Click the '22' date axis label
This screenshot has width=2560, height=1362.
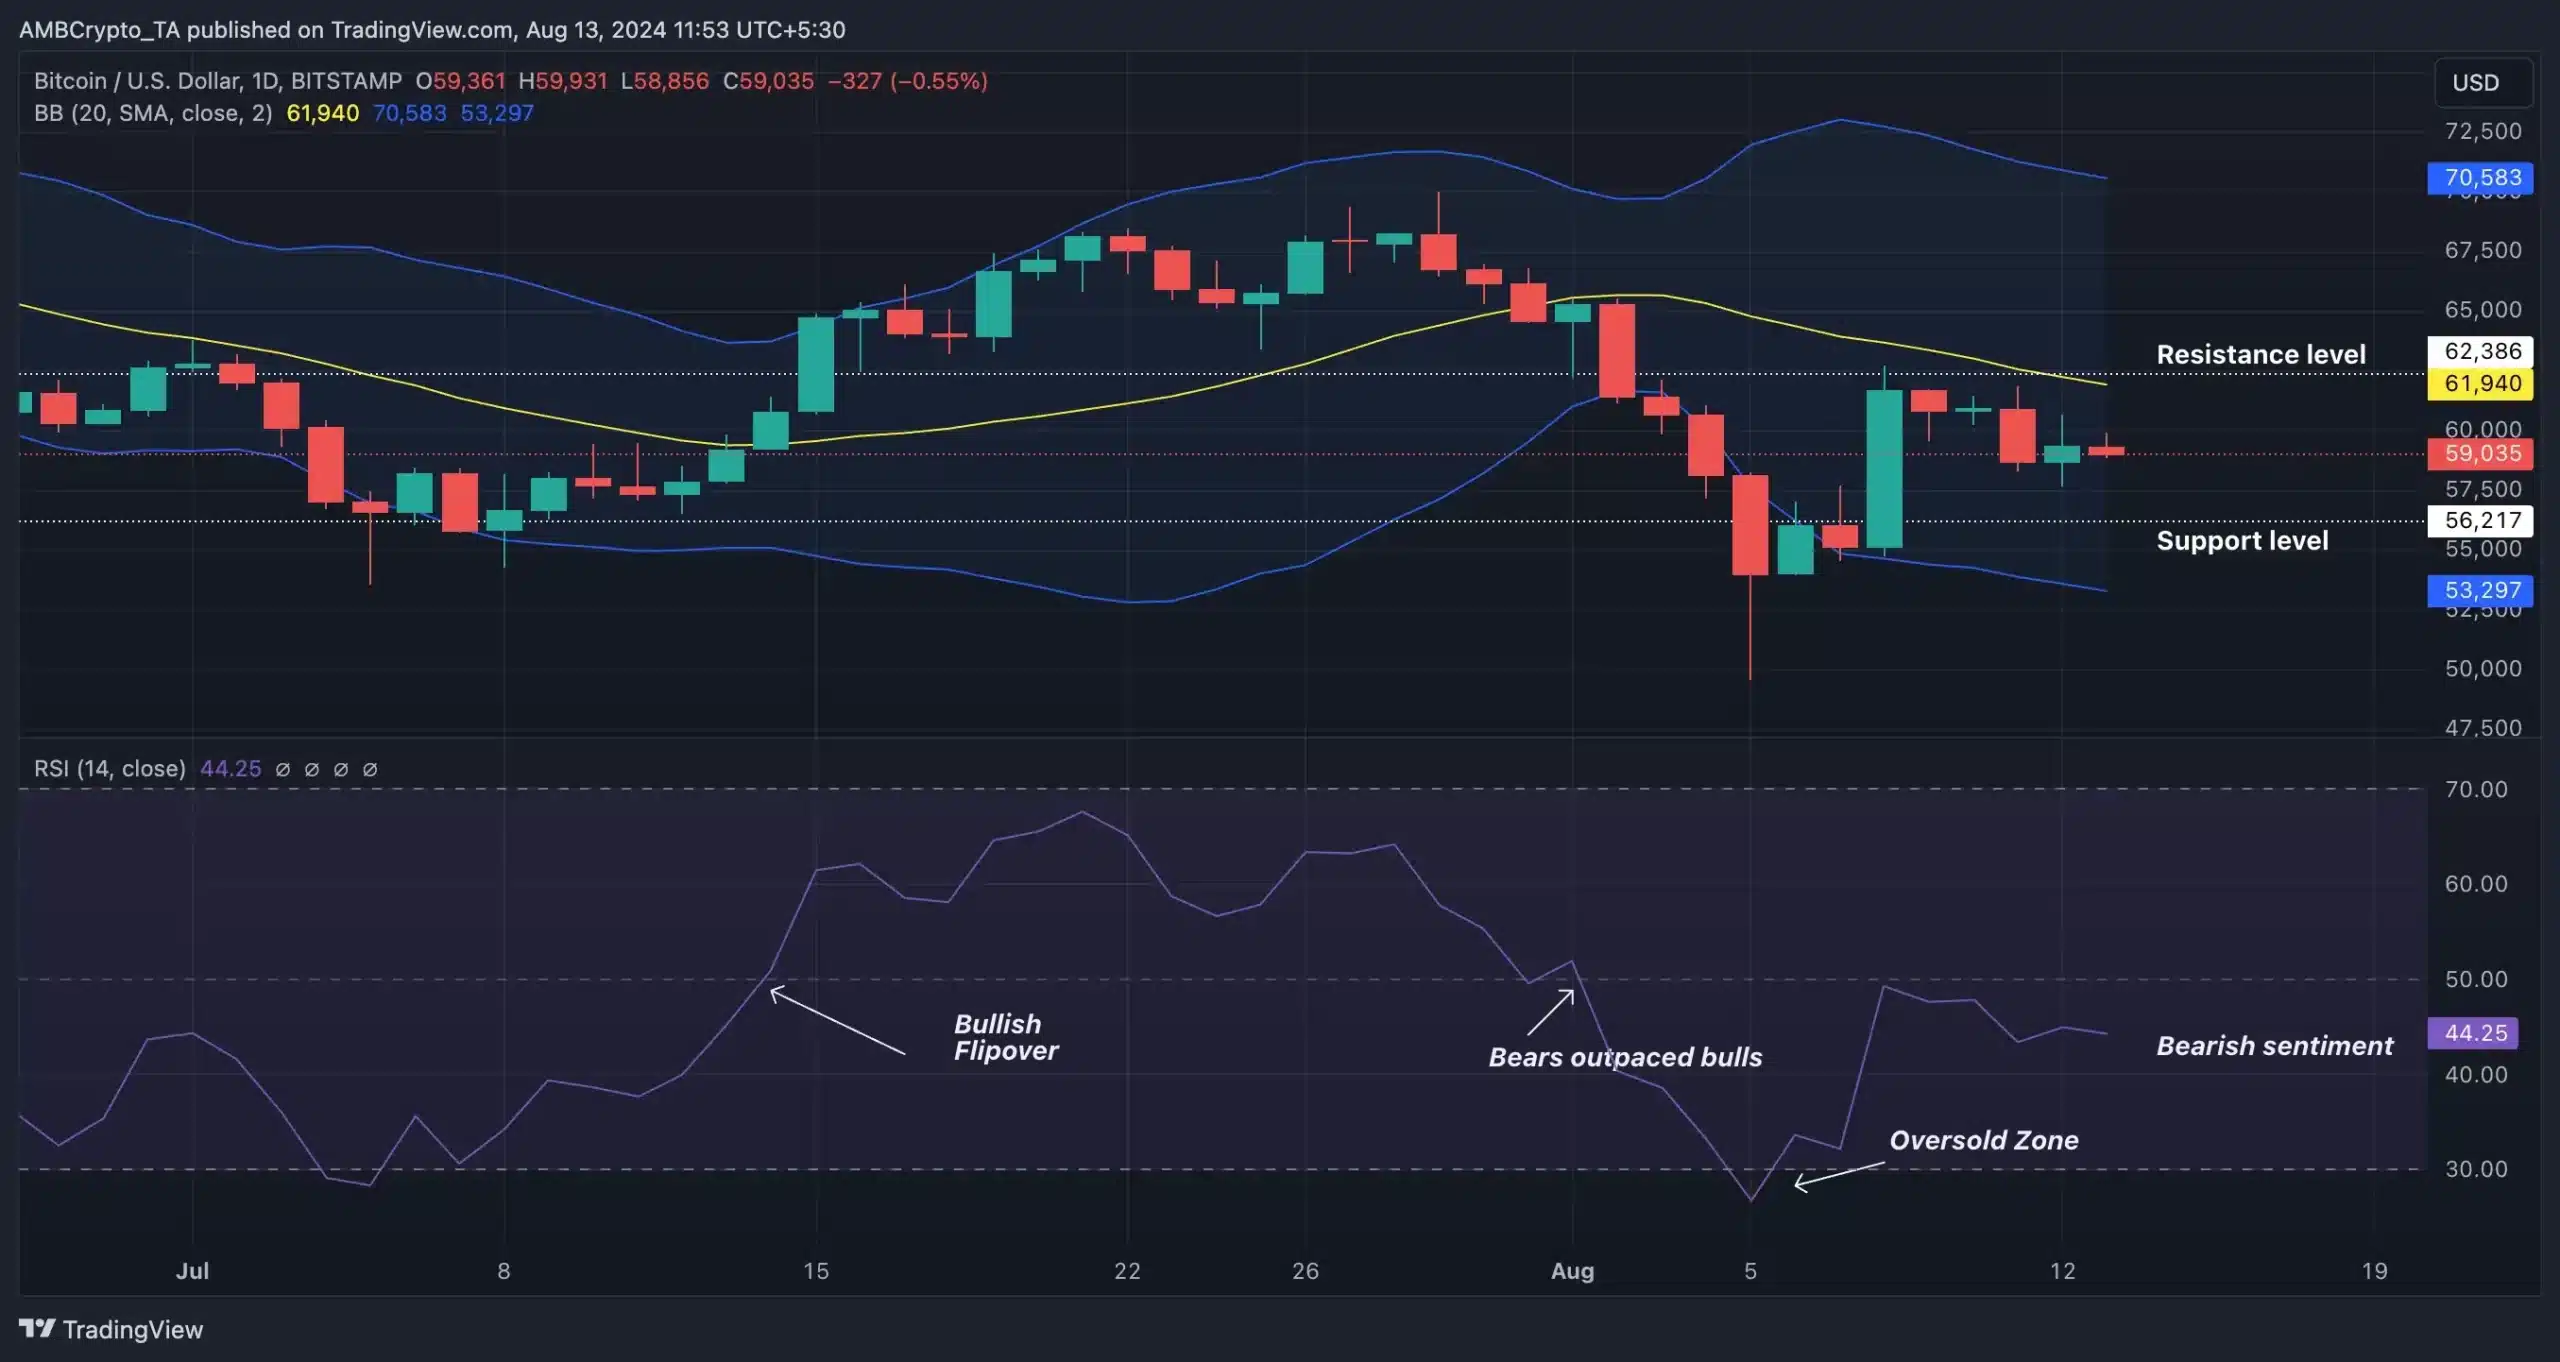1127,1271
